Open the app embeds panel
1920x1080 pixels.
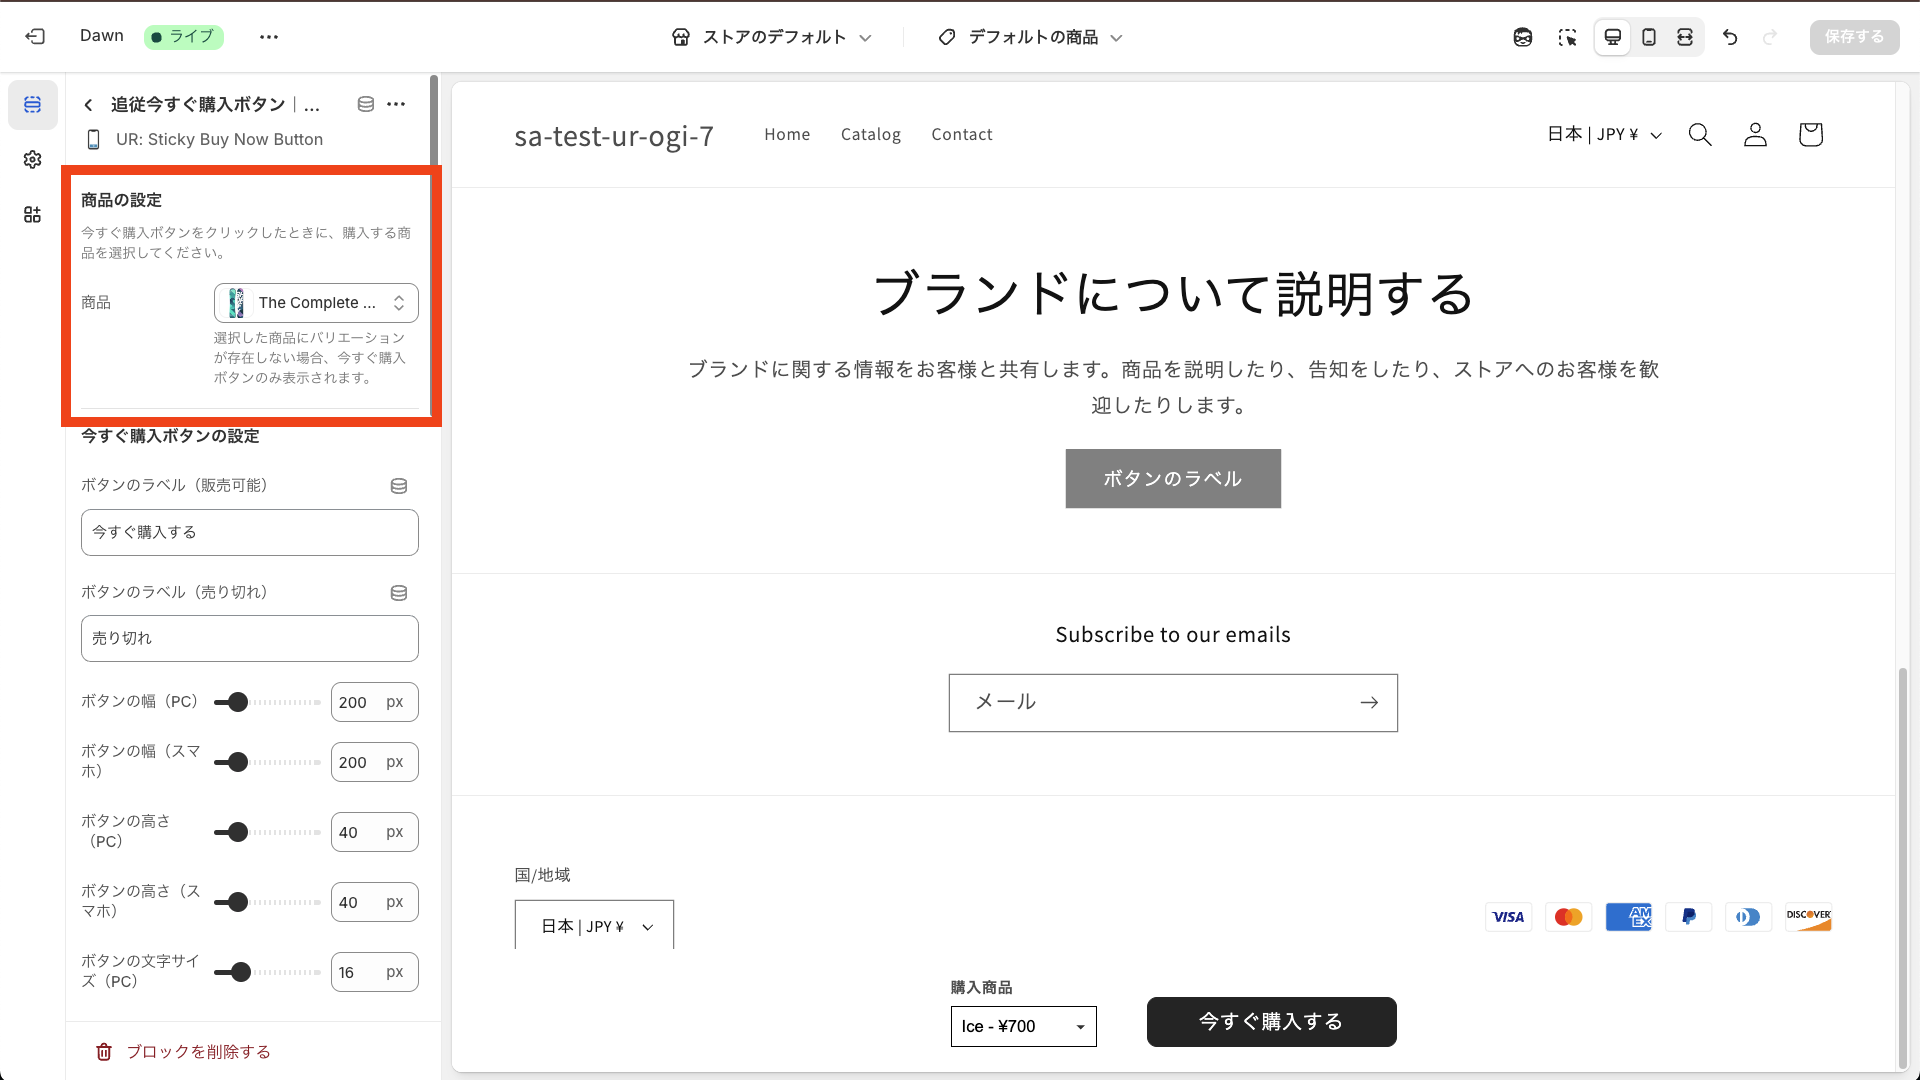32,214
